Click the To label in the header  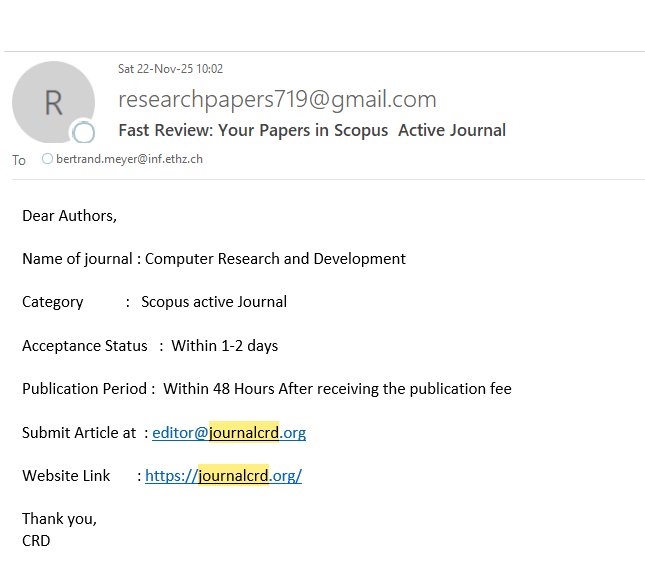tap(18, 160)
